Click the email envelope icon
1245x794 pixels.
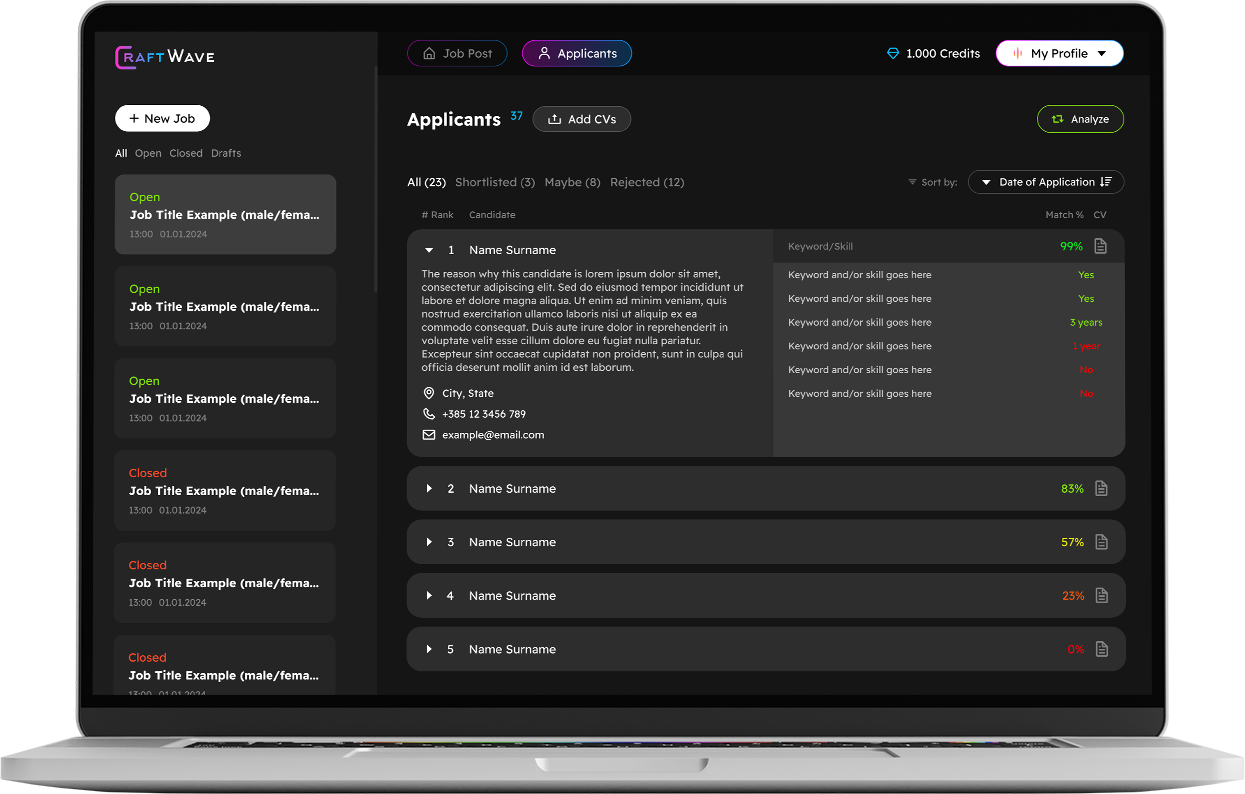click(429, 435)
